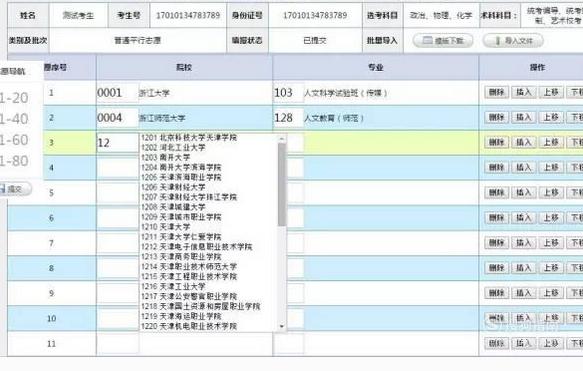
Task: Click the row 3 school code field with 12
Action: (117, 143)
